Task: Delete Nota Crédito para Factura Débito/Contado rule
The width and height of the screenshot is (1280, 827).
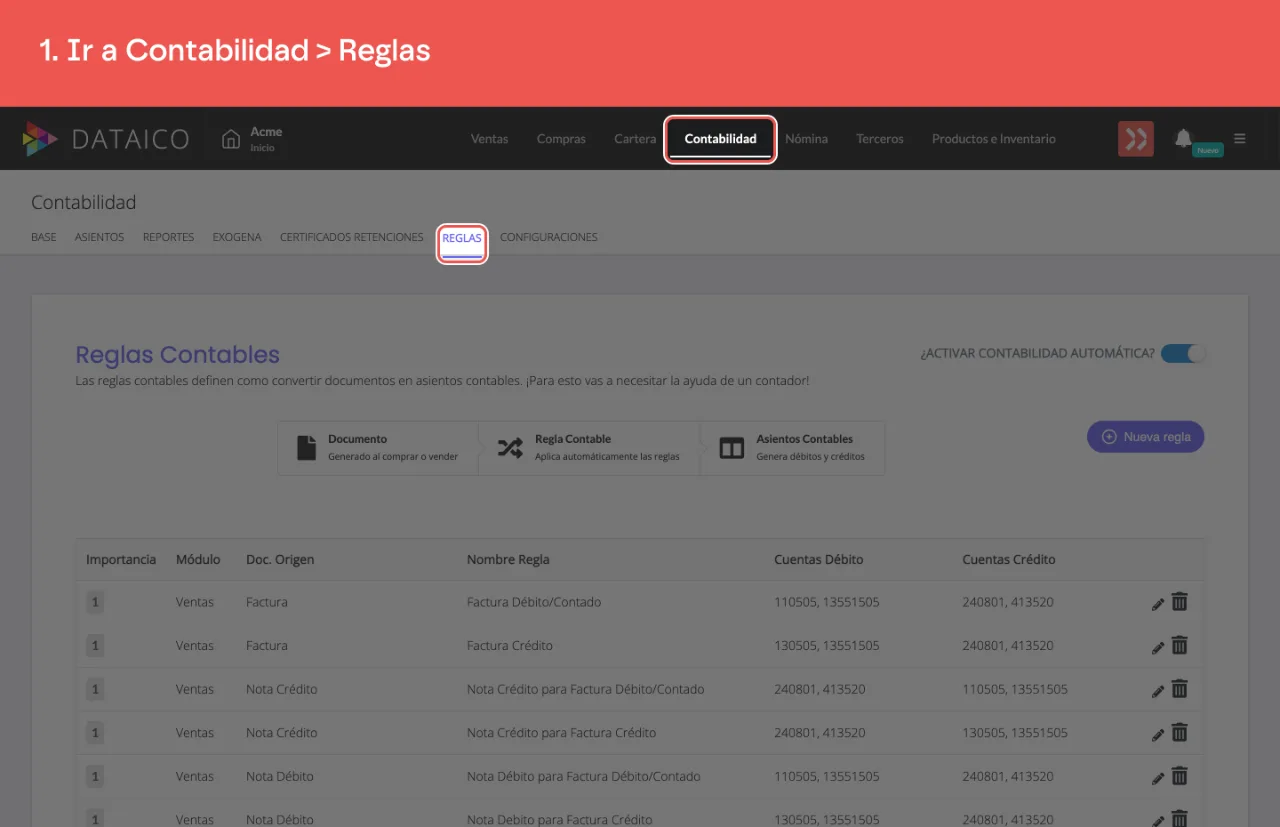Action: pos(1180,689)
